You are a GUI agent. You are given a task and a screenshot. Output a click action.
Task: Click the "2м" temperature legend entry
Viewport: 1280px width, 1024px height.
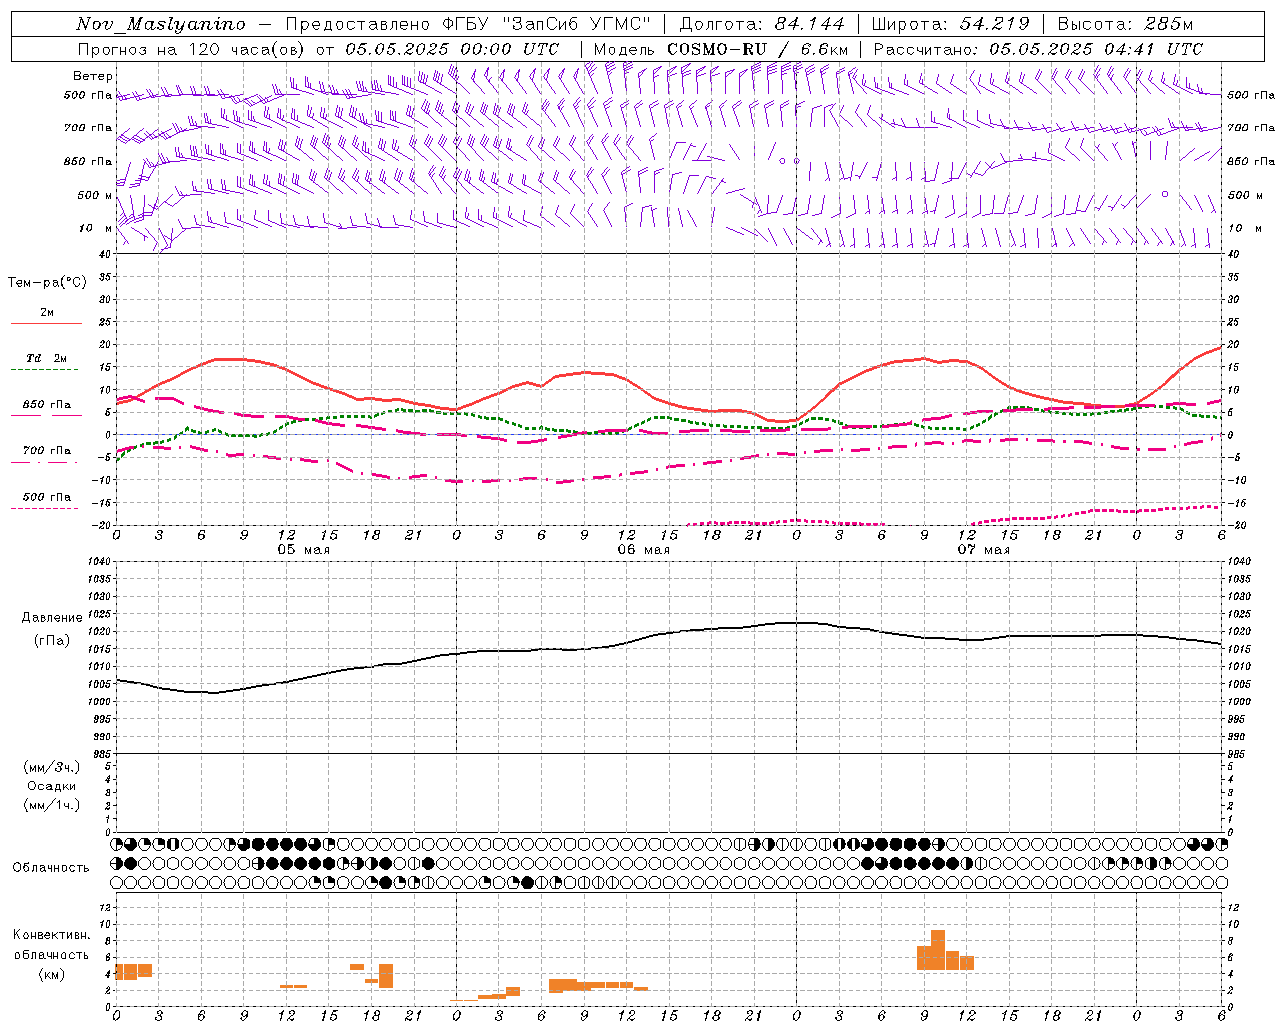[x=47, y=313]
